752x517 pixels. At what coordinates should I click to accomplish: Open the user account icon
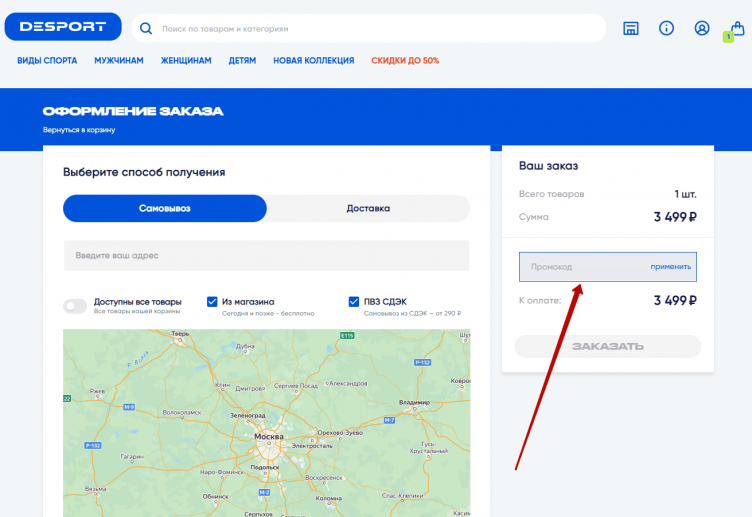[702, 28]
